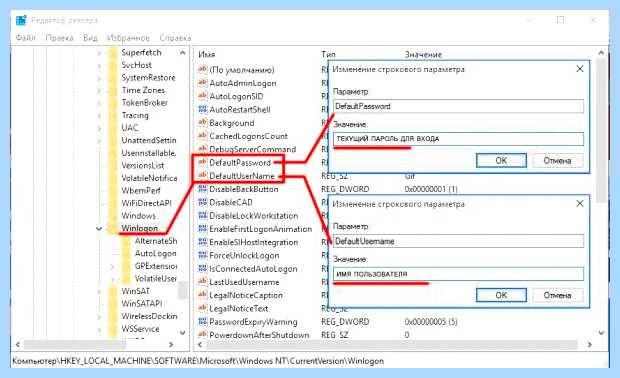Image resolution: width=620 pixels, height=378 pixels.
Task: Select the AutoLogon subkey under Winlogon
Action: (x=155, y=253)
